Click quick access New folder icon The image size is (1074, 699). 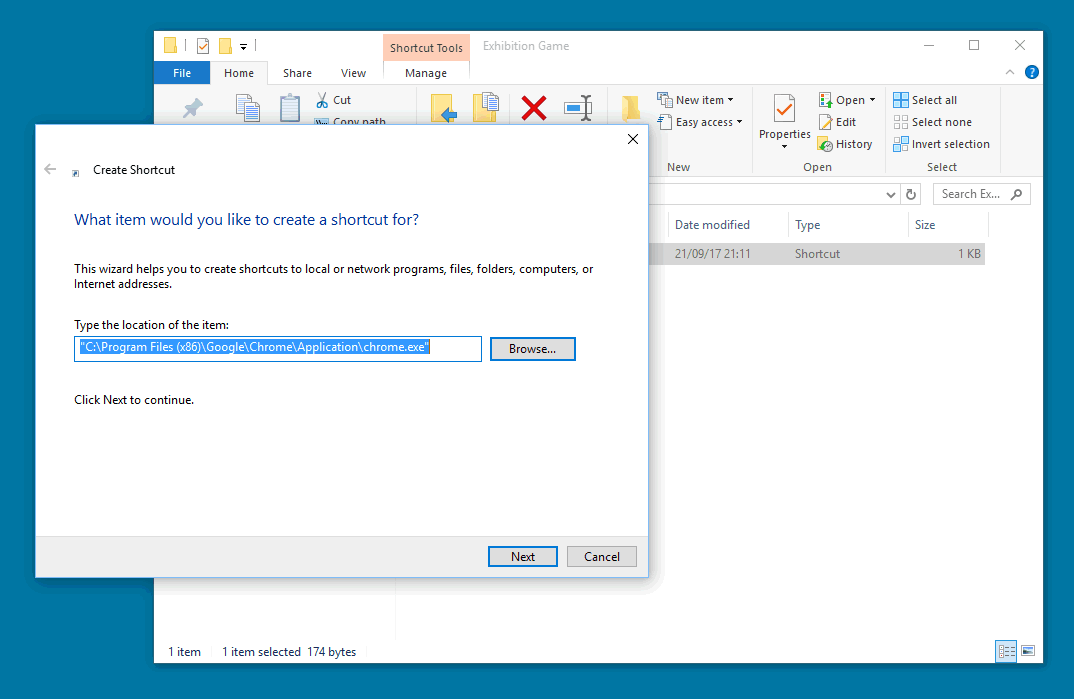pyautogui.click(x=225, y=46)
